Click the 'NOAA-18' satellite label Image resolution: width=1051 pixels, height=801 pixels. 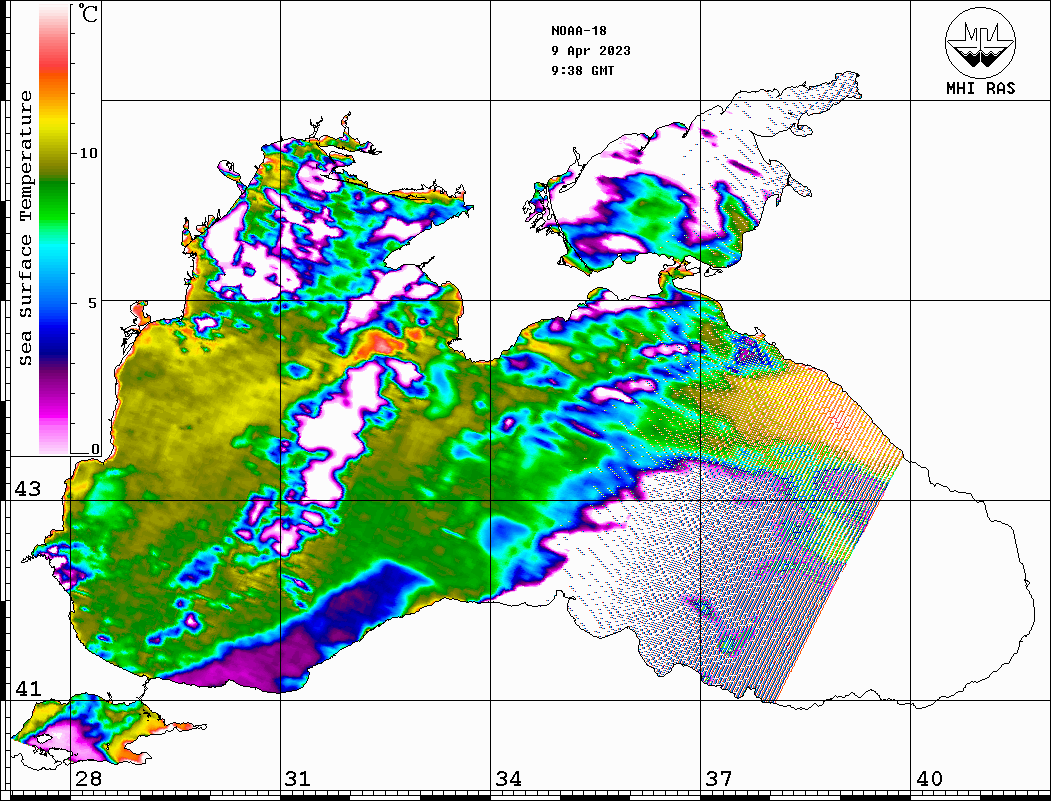click(x=579, y=31)
